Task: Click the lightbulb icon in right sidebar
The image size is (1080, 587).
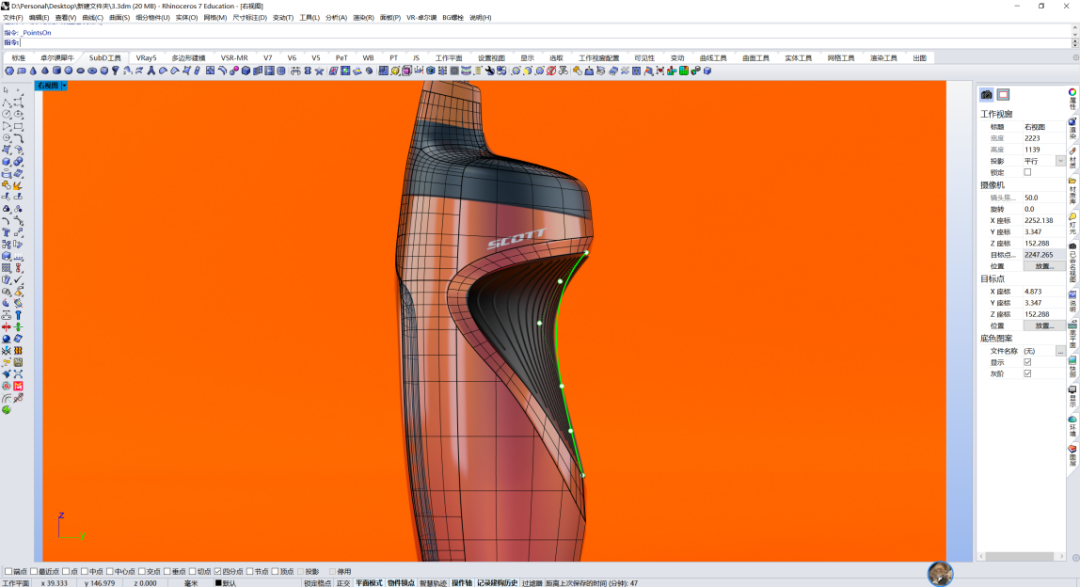Action: 1072,216
